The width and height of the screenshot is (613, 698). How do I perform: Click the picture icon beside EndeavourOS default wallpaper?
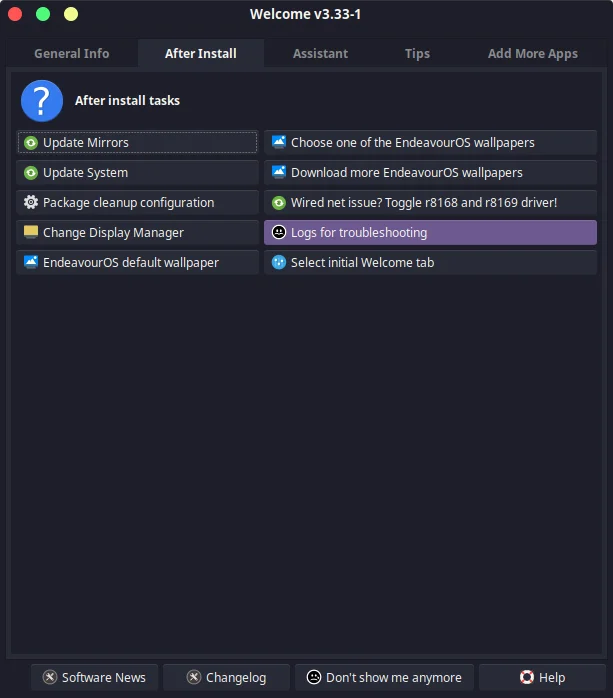(x=31, y=262)
